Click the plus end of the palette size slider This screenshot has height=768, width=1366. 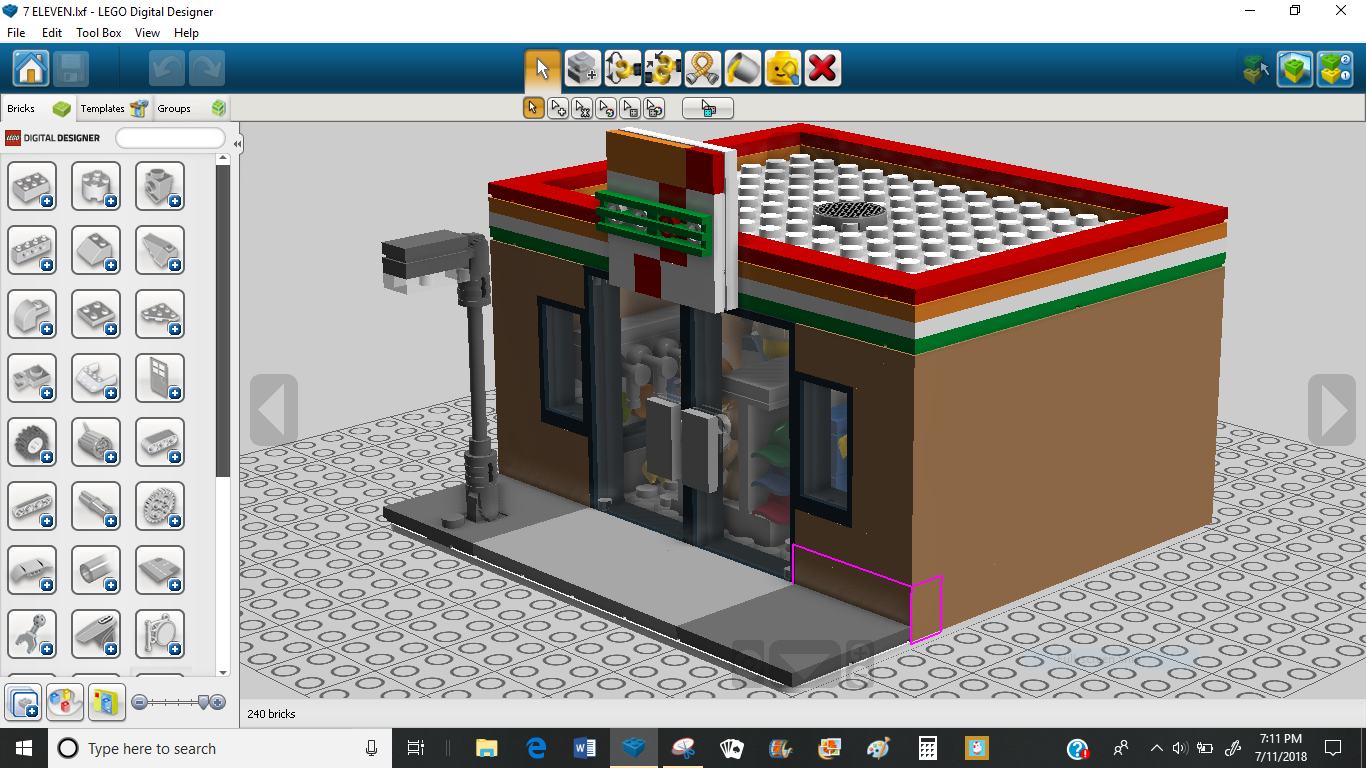(x=218, y=702)
